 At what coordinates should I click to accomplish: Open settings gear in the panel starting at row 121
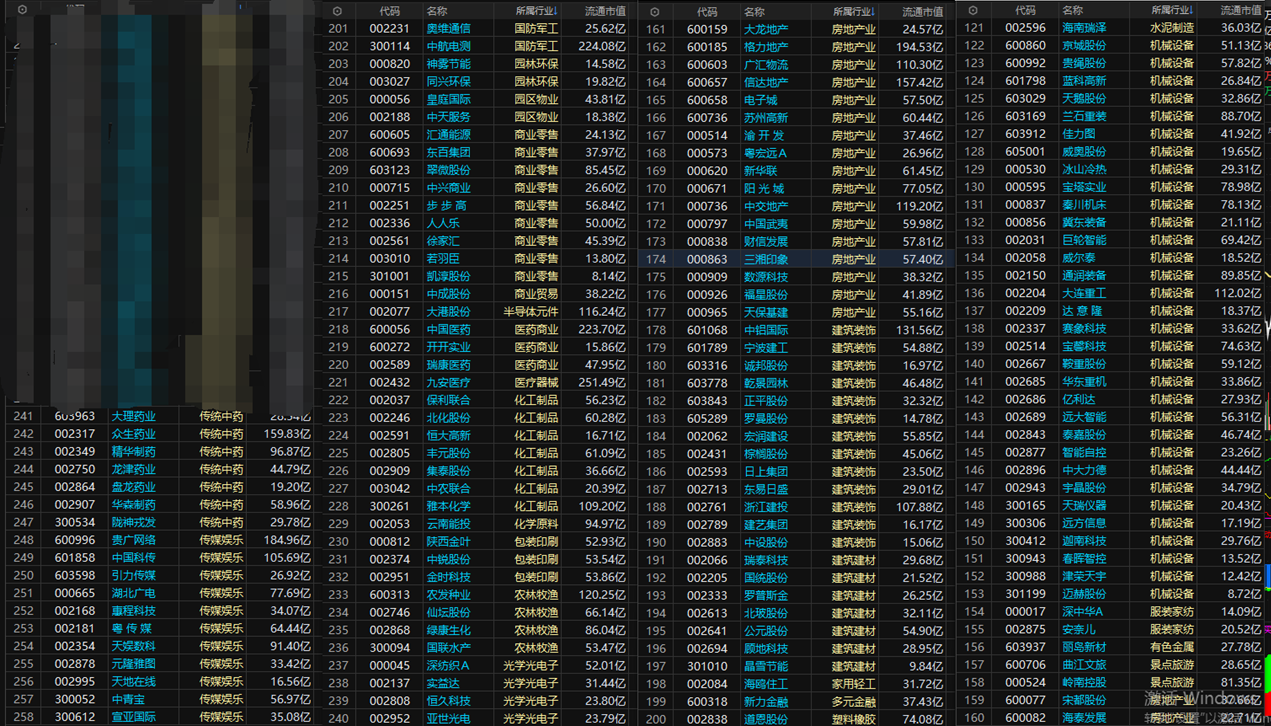[x=973, y=11]
